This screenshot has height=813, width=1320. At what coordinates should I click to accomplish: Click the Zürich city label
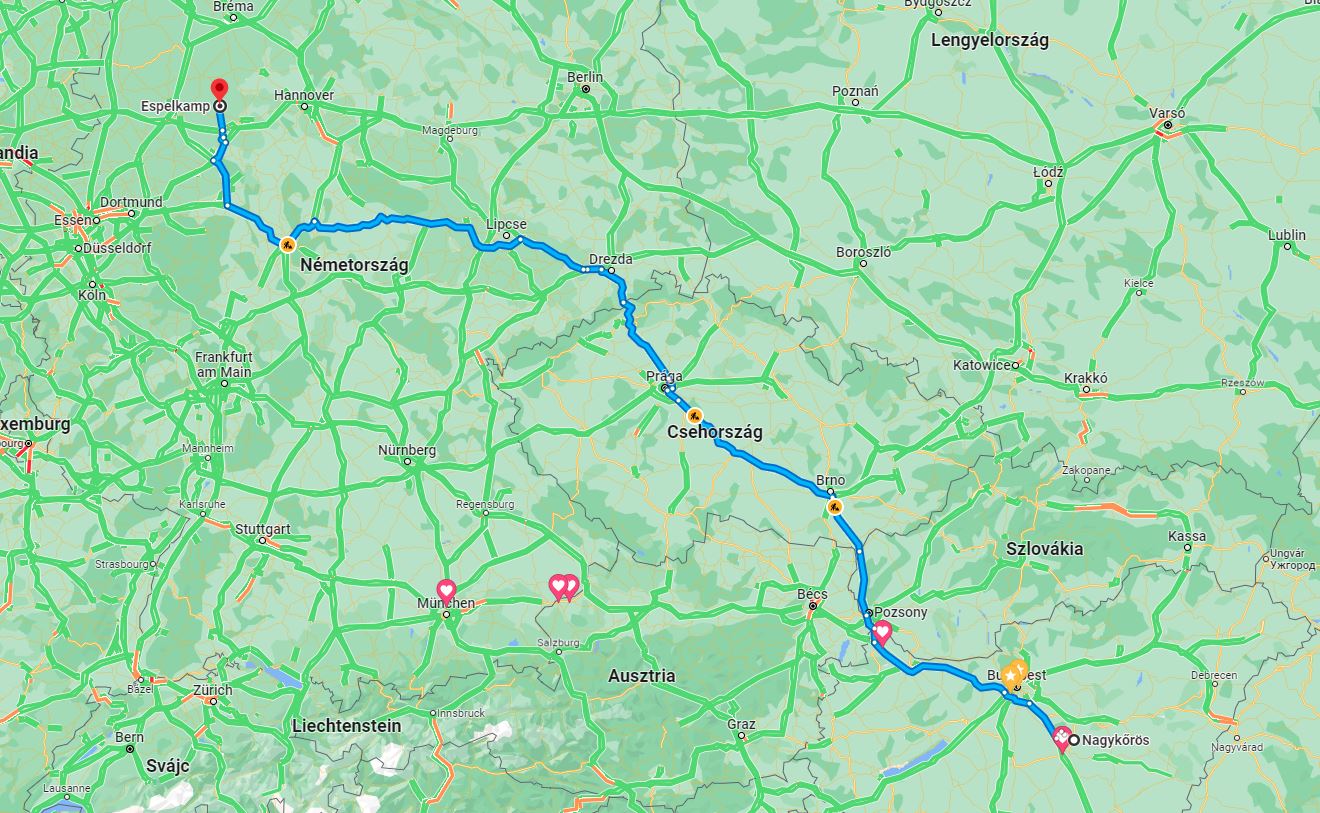(x=212, y=690)
